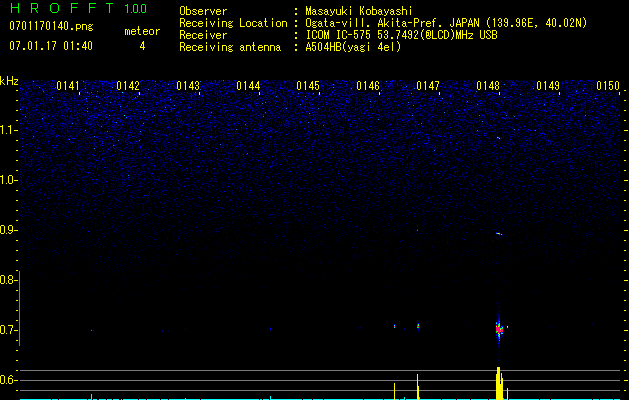This screenshot has width=629, height=400.
Task: Select the 07.01.17 01:40 timestamp
Action: tap(49, 46)
